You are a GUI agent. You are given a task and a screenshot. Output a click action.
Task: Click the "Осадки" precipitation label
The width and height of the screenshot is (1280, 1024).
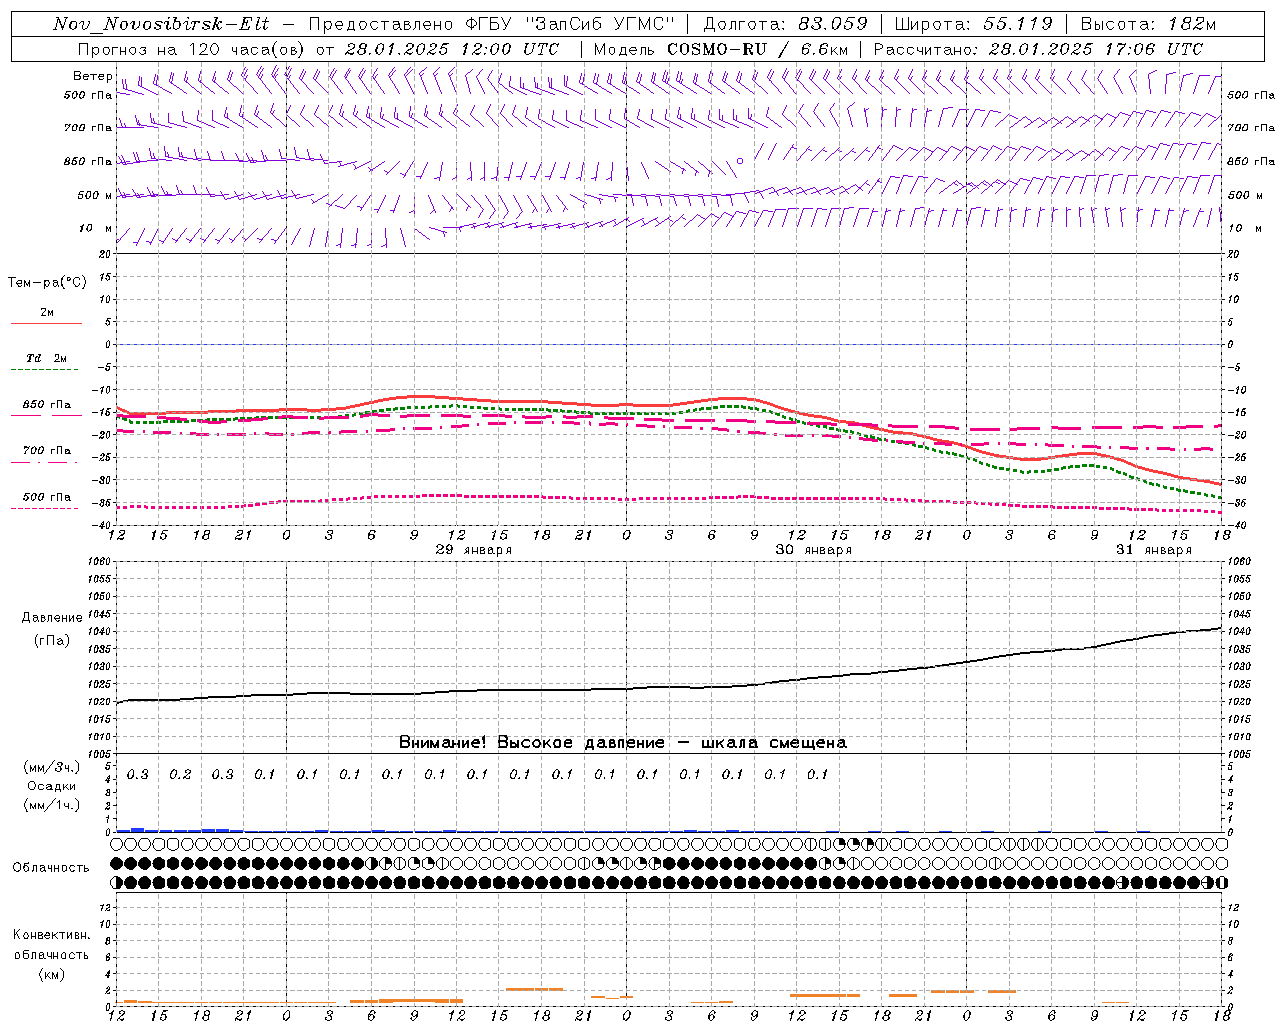coord(52,786)
